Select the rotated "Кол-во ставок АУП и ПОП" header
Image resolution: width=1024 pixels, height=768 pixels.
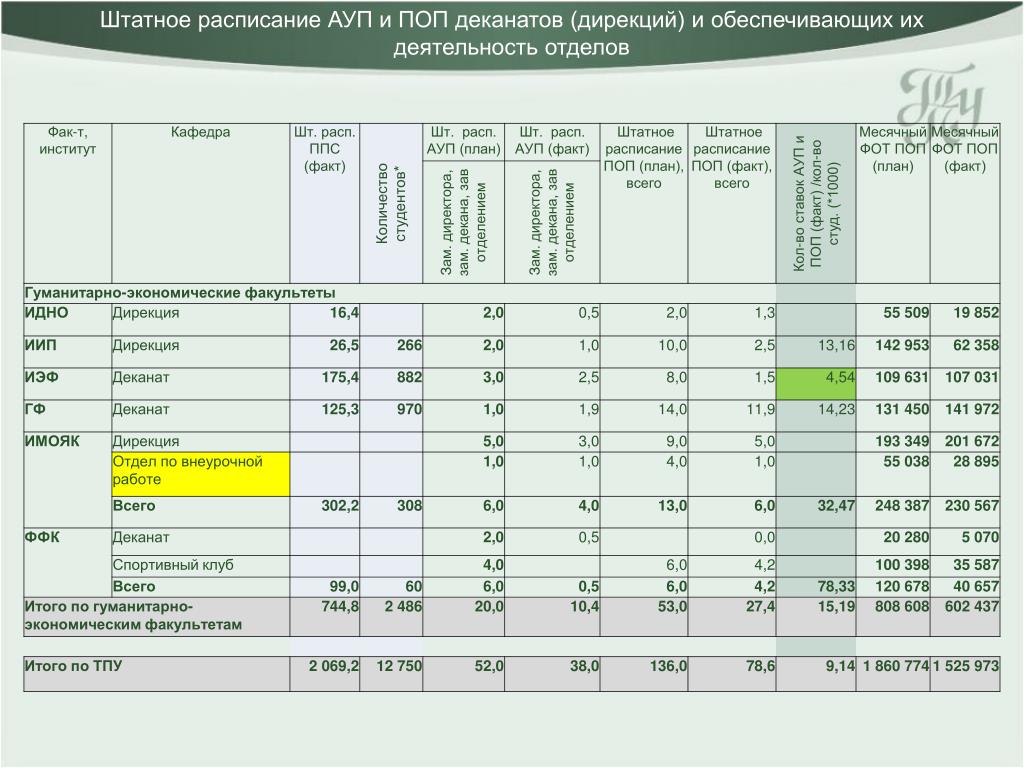[x=816, y=203]
